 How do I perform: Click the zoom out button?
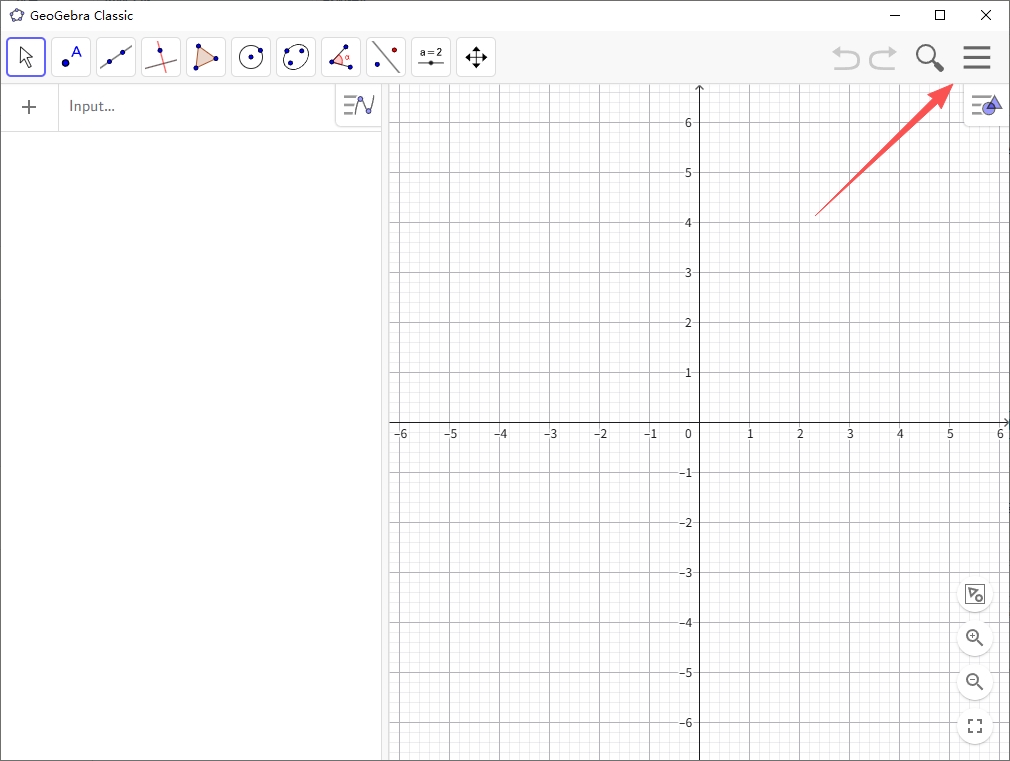(975, 682)
